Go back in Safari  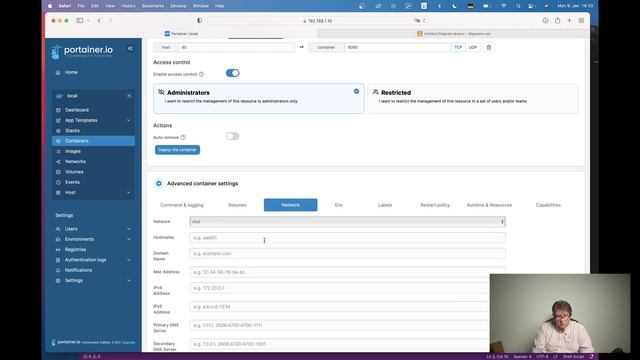(99, 20)
